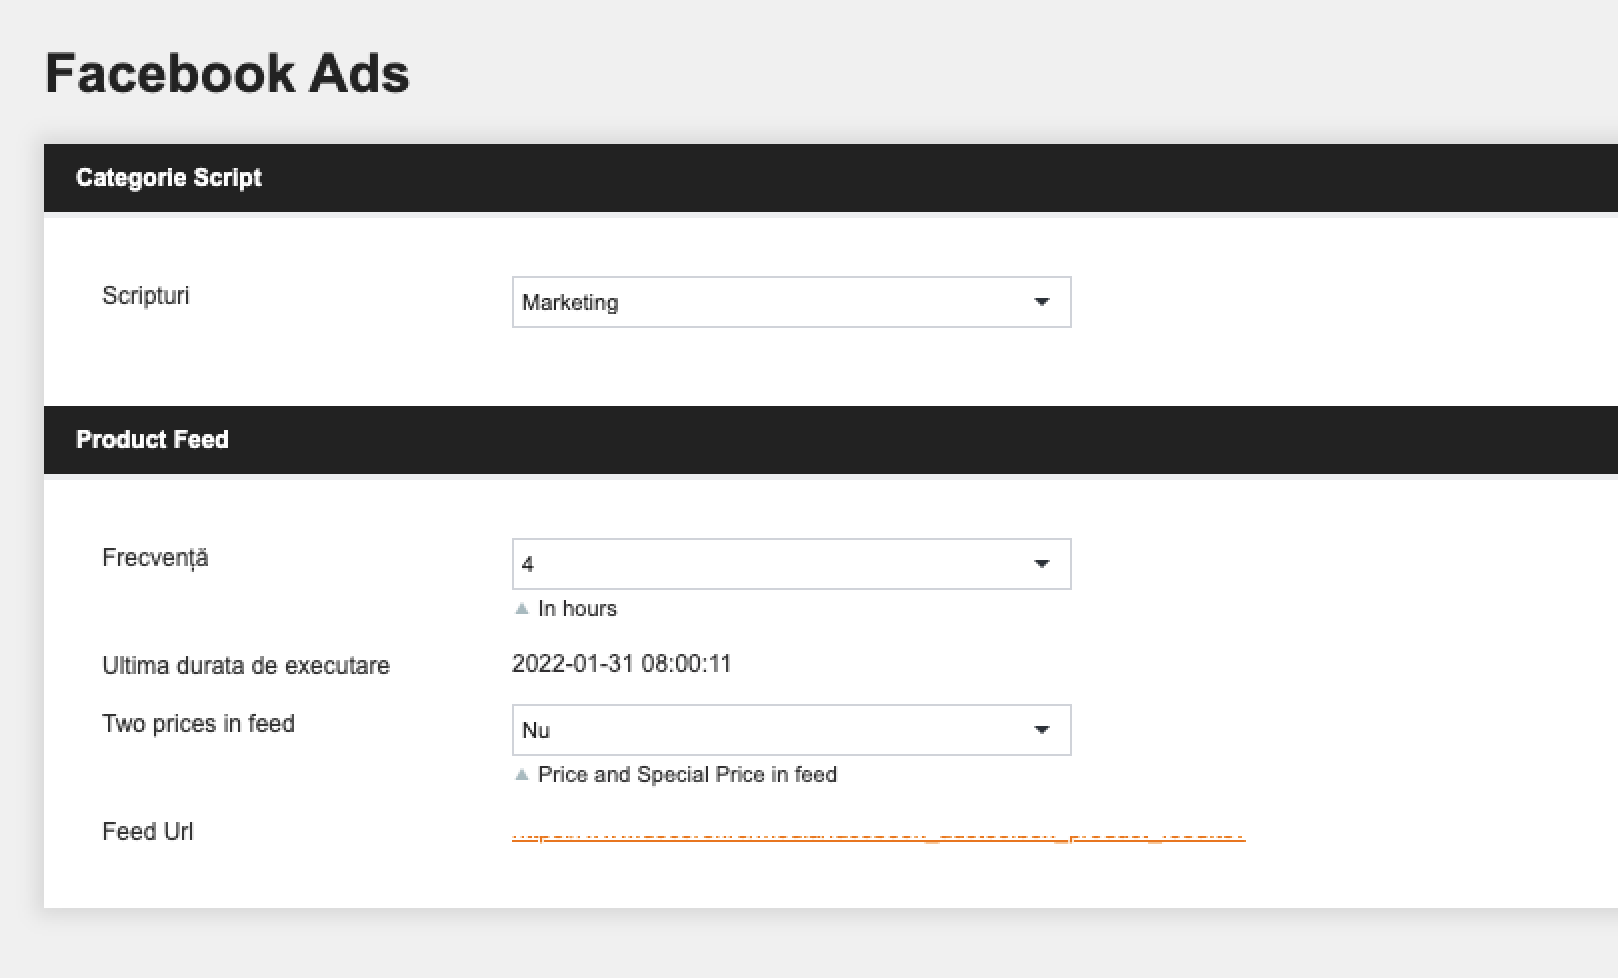Click the In hours hint text

577,609
